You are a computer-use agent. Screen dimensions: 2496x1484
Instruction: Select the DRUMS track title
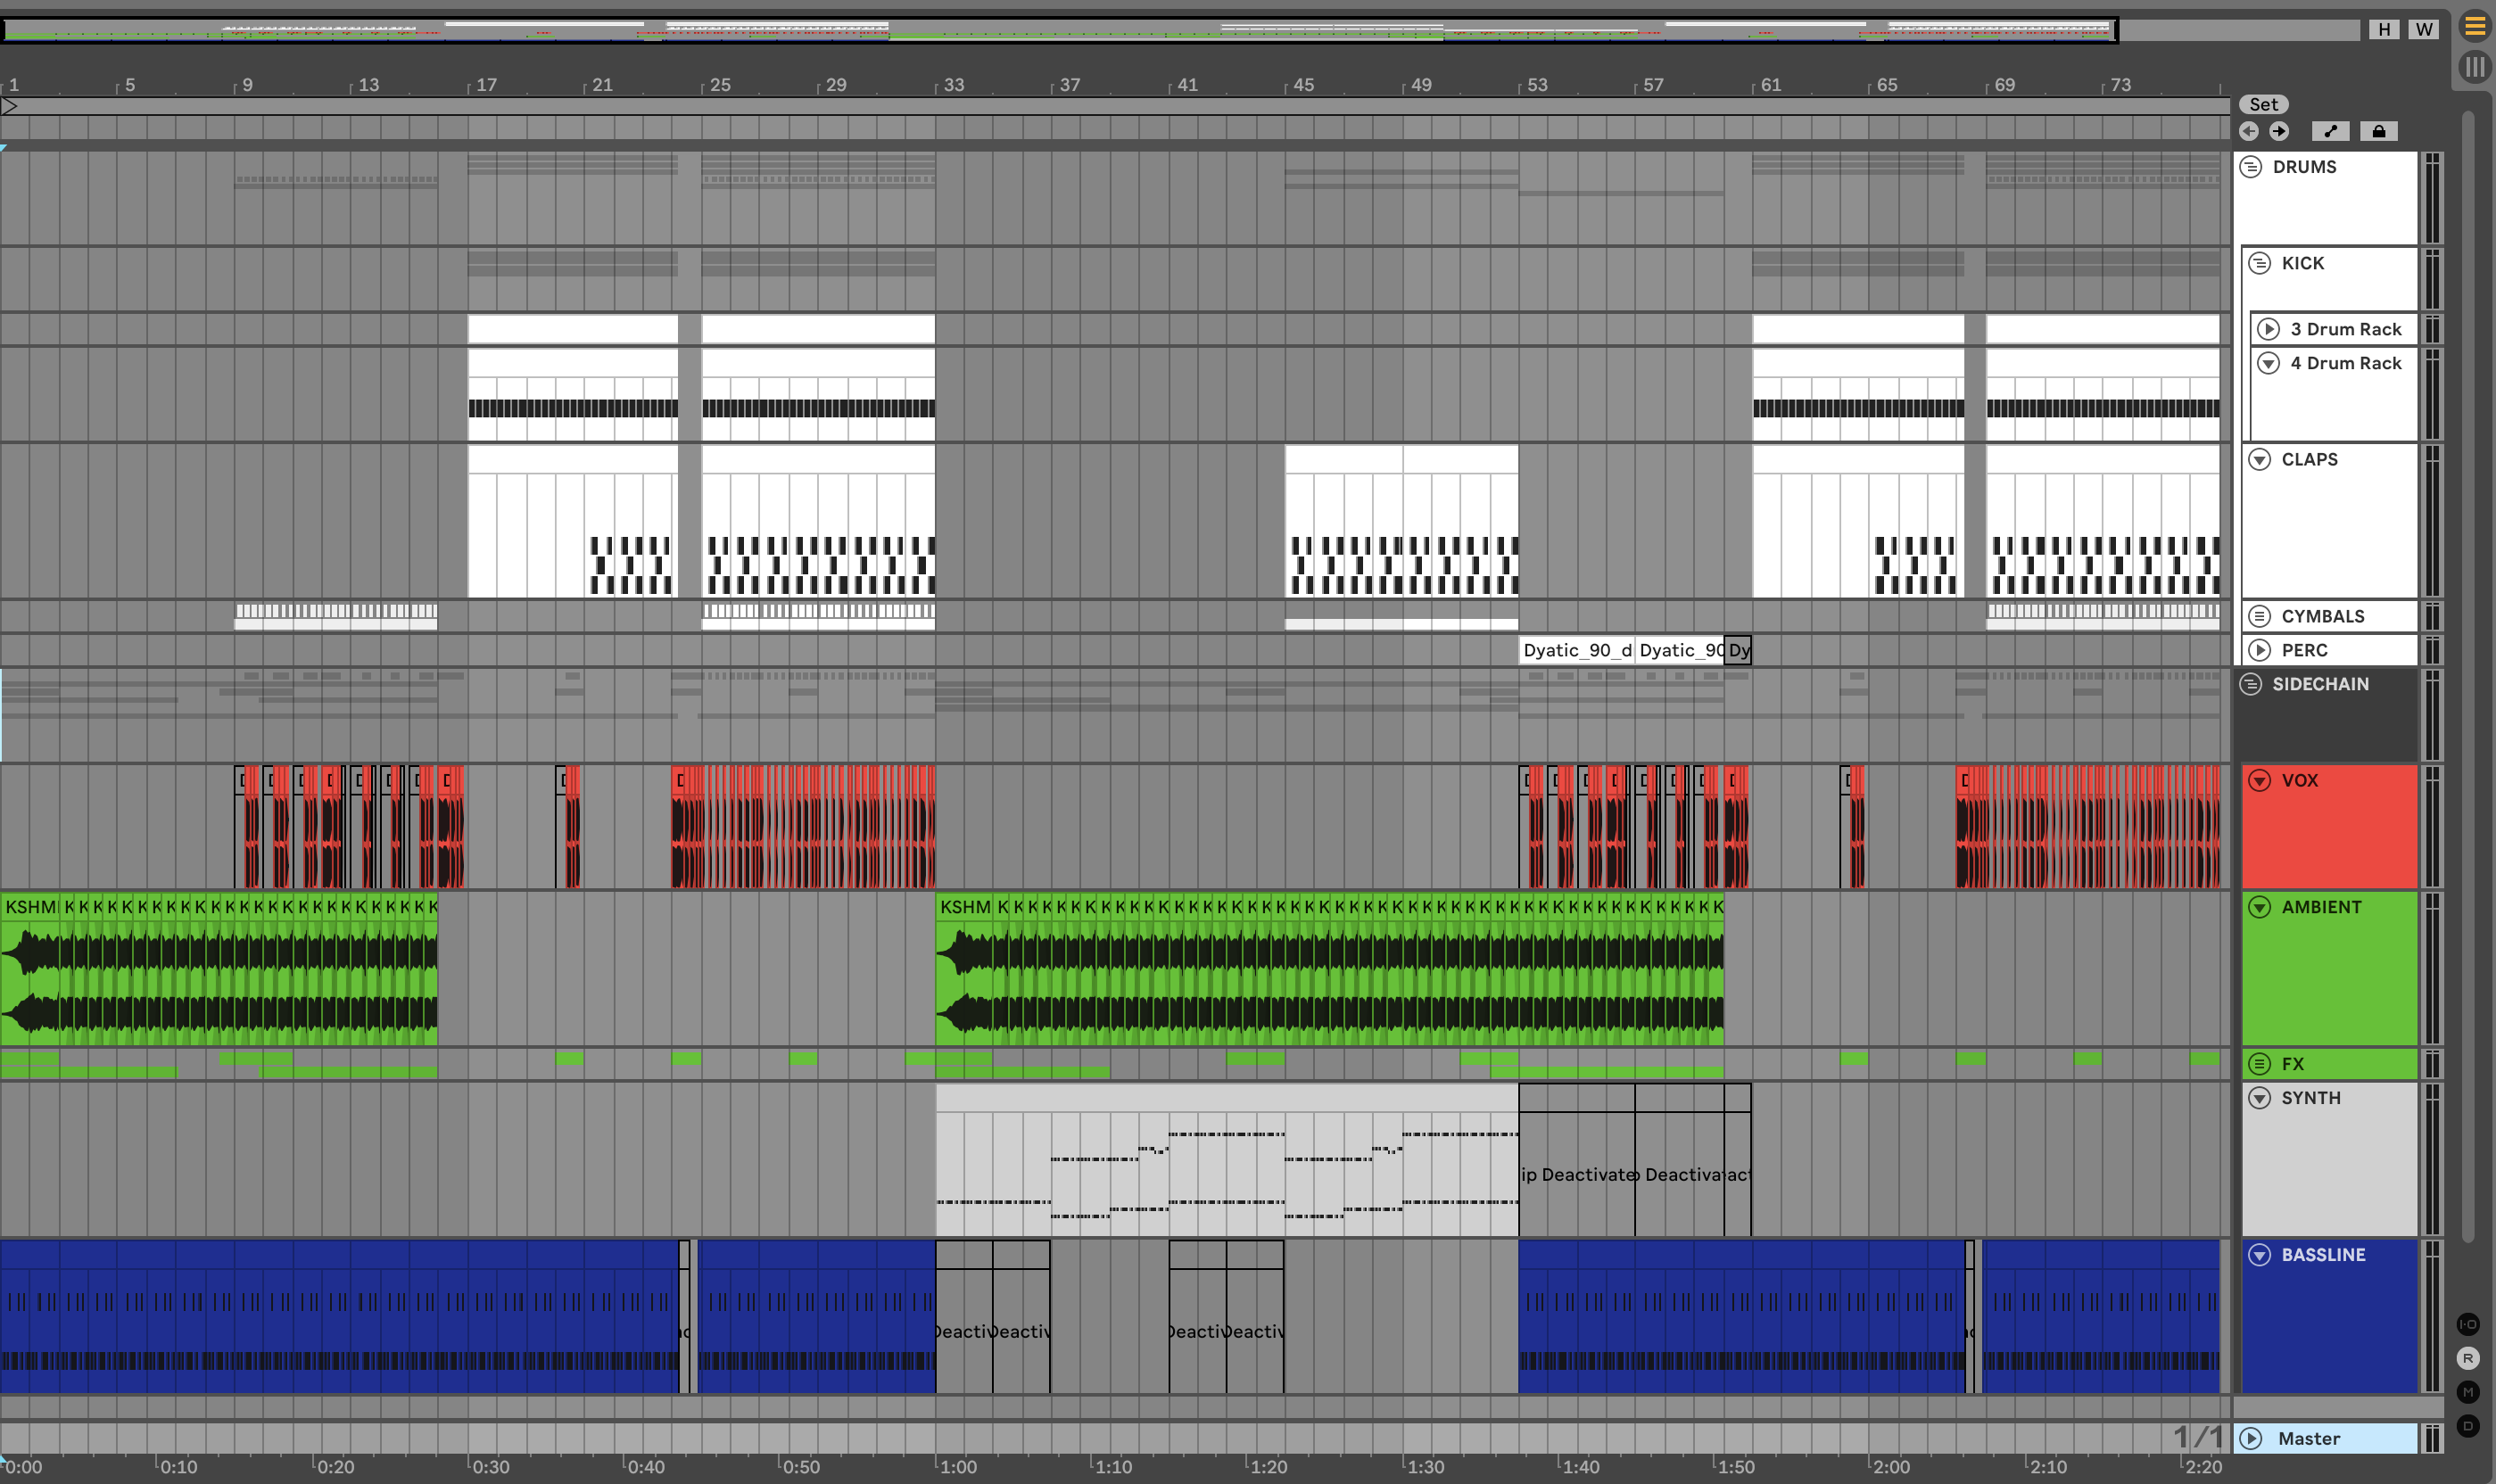point(2304,167)
